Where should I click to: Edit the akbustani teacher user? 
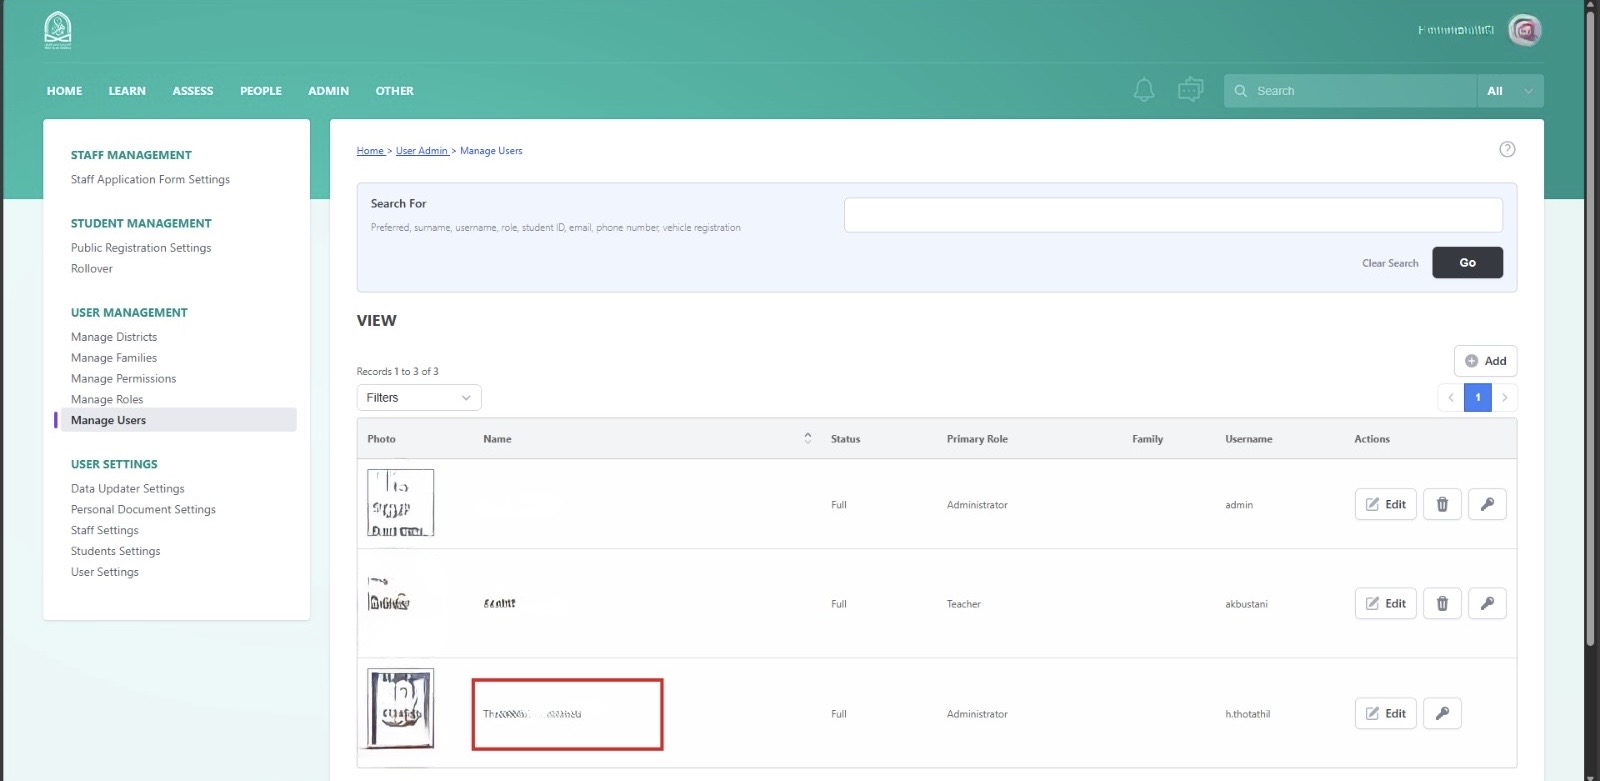(x=1385, y=604)
